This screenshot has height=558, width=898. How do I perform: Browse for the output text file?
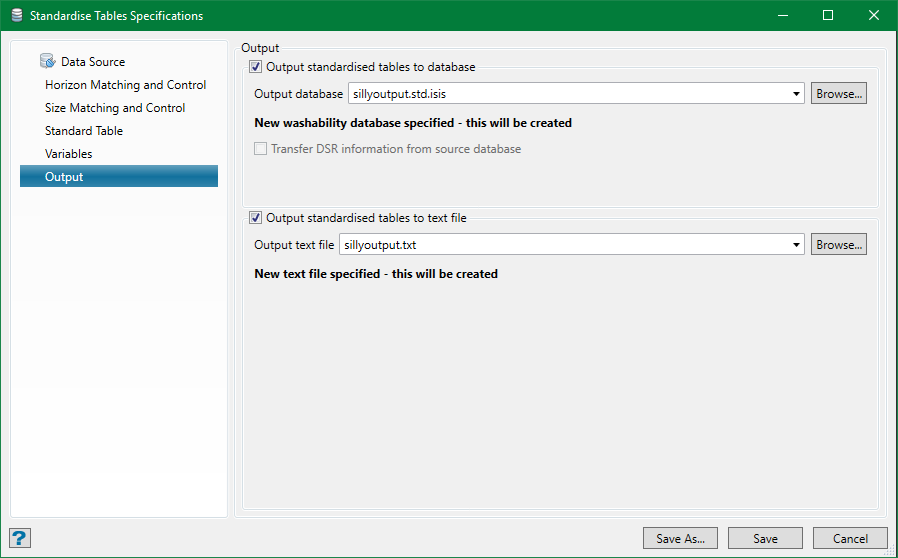tap(838, 245)
